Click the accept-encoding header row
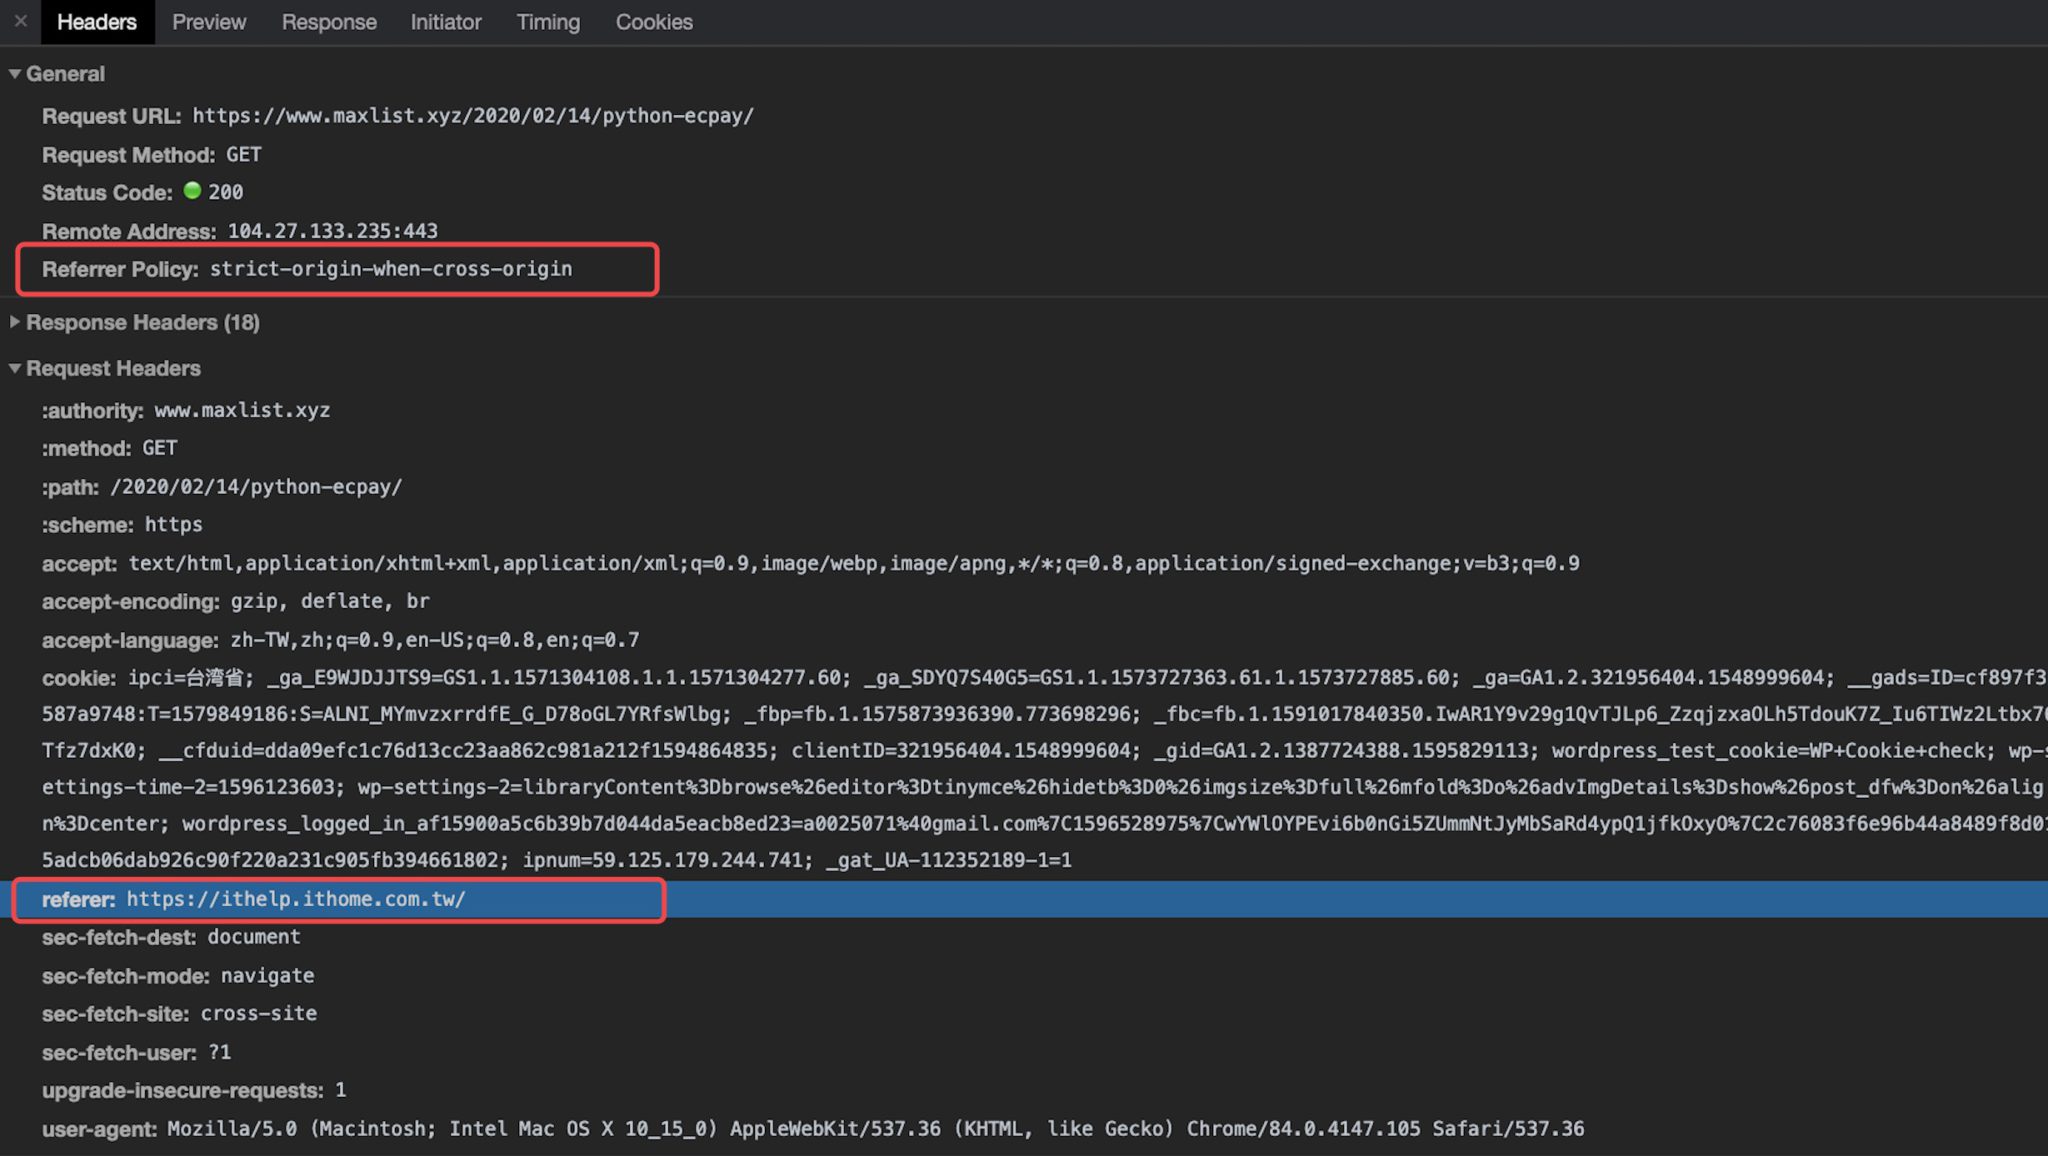 coord(235,602)
